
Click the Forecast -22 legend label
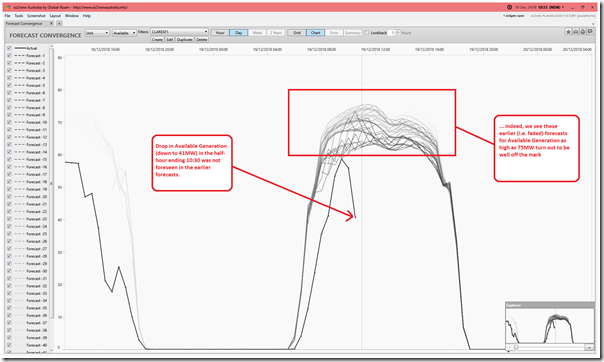point(37,211)
